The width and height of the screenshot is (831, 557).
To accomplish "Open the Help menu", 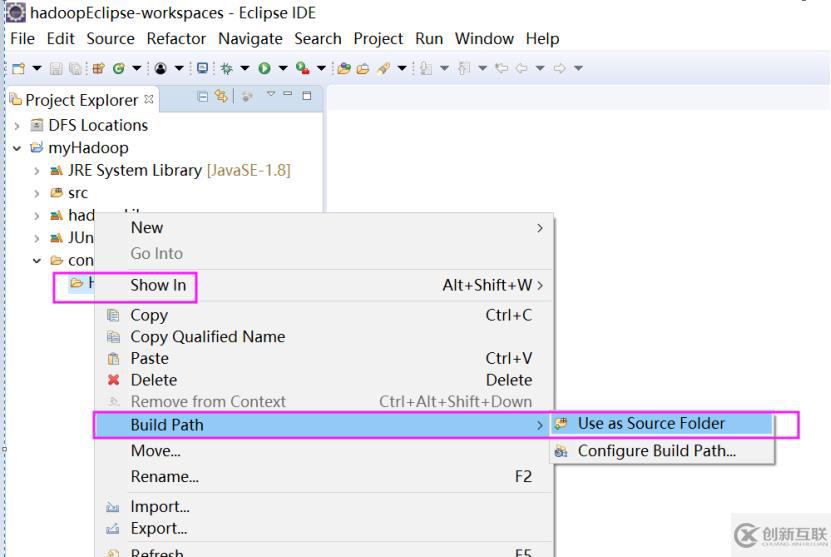I will click(x=542, y=39).
